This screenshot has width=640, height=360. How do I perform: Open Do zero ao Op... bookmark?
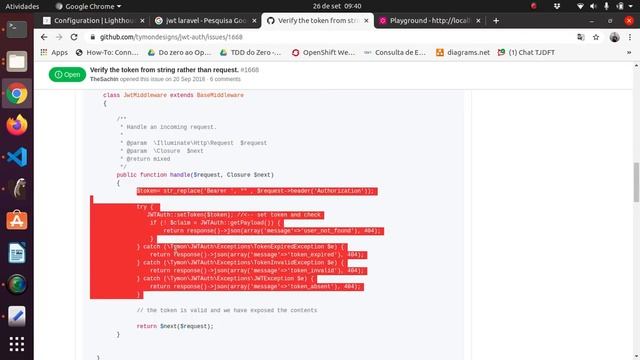[180, 52]
